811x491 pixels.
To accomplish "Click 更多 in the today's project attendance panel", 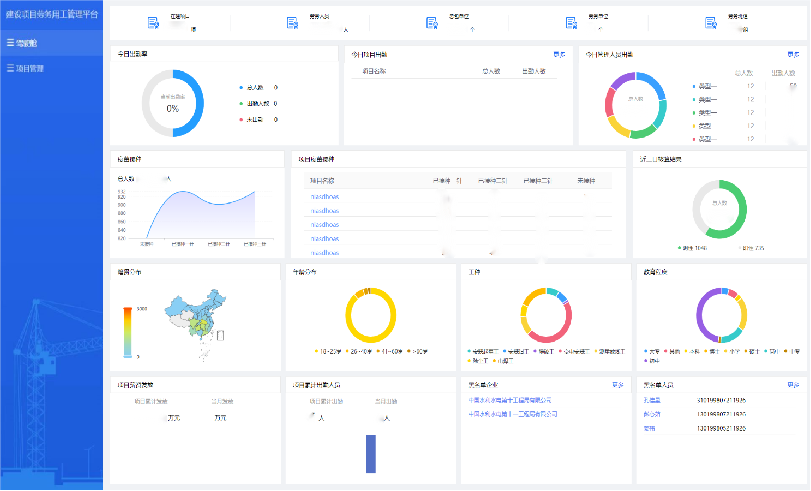I will (x=559, y=54).
